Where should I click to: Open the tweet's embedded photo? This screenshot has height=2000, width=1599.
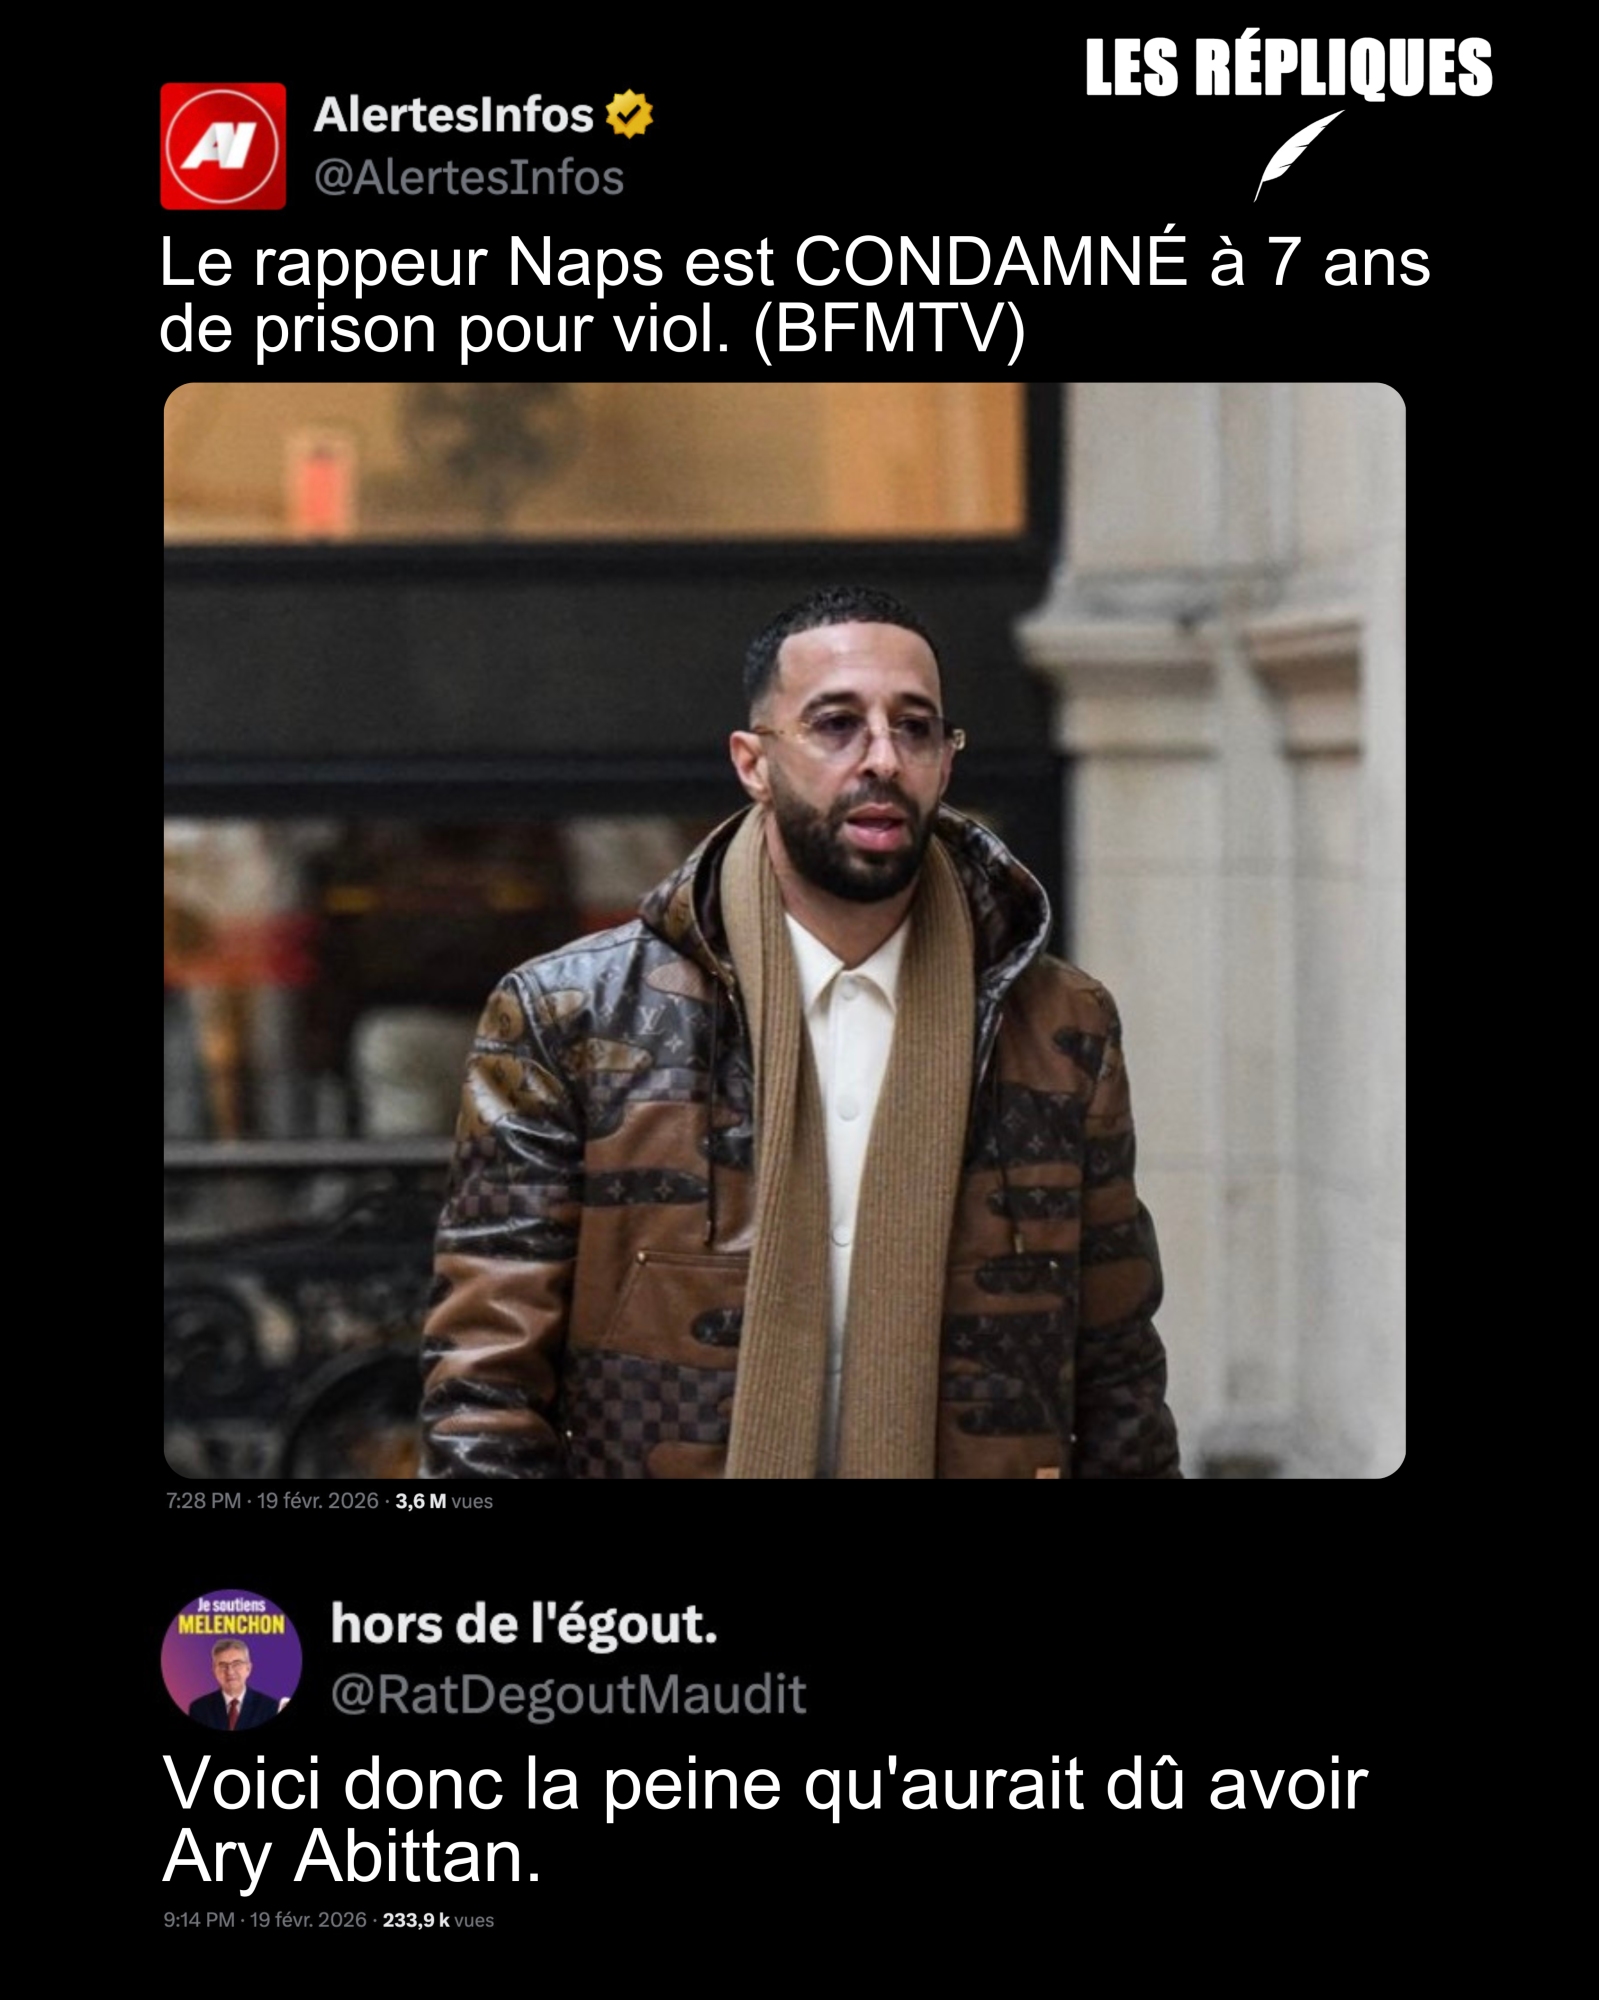(784, 930)
